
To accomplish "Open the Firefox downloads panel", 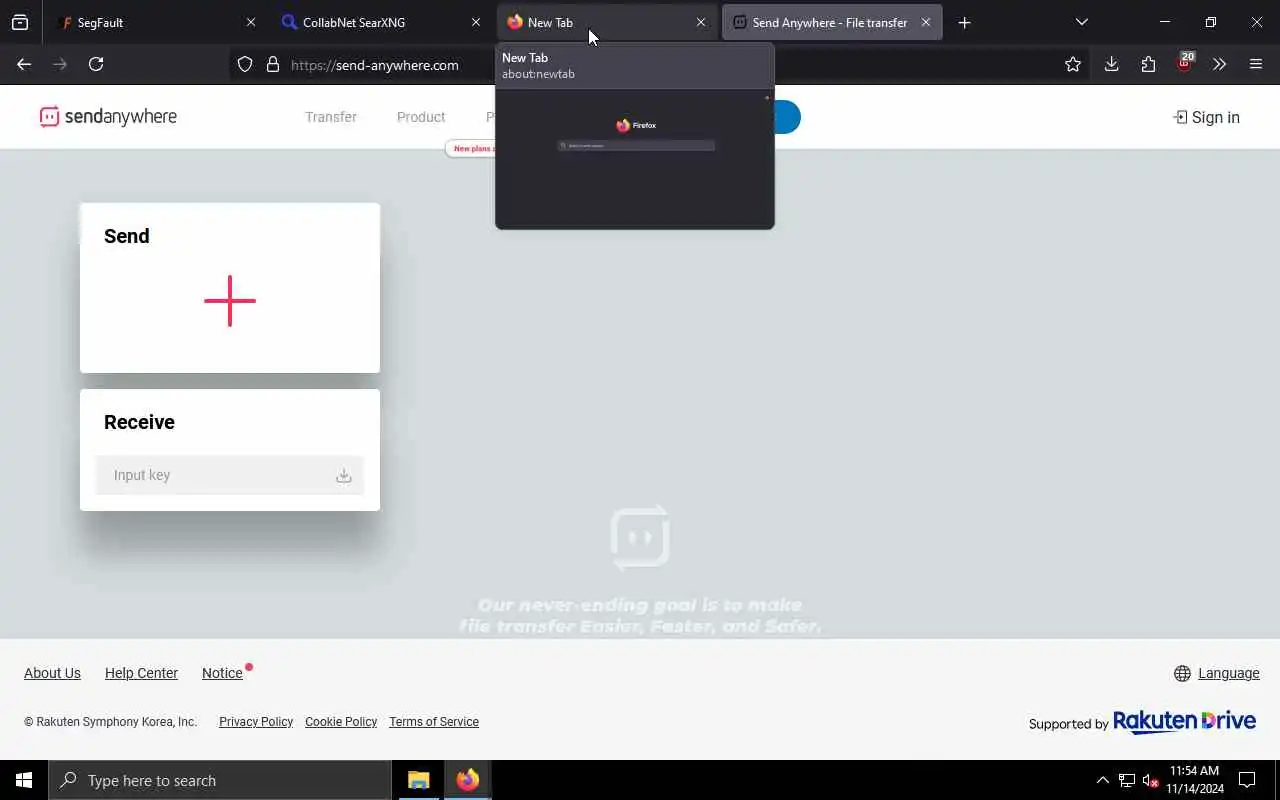I will click(x=1111, y=64).
